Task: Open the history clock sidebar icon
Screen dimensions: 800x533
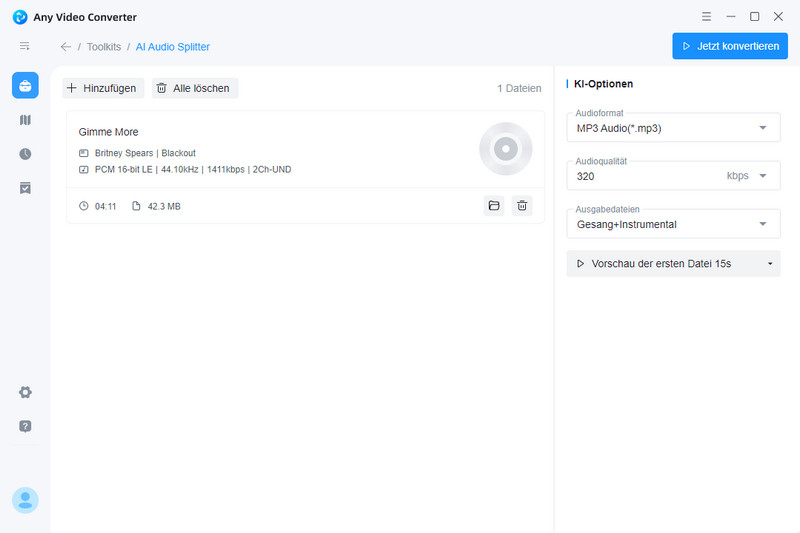Action: 25,154
